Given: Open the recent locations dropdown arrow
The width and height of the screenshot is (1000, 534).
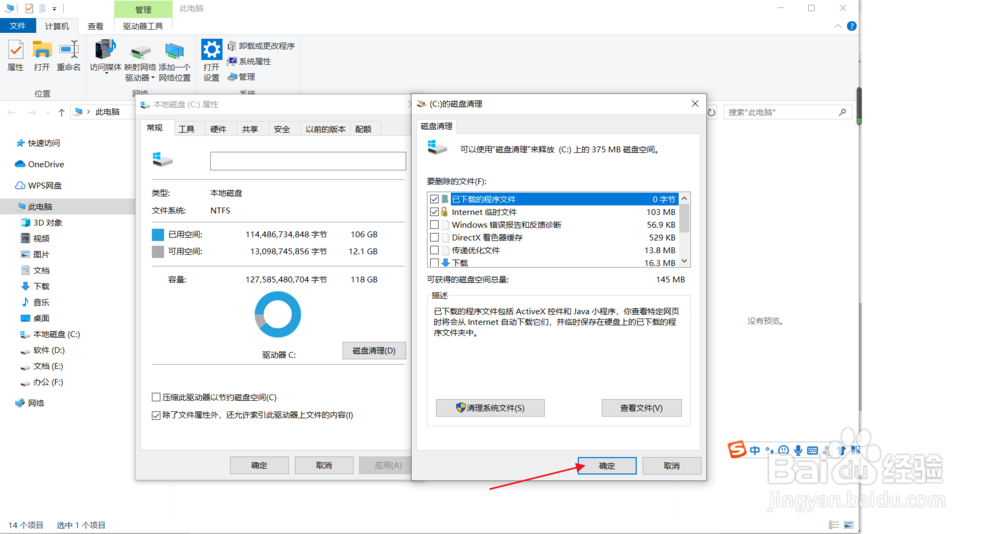Looking at the screenshot, I should click(48, 112).
